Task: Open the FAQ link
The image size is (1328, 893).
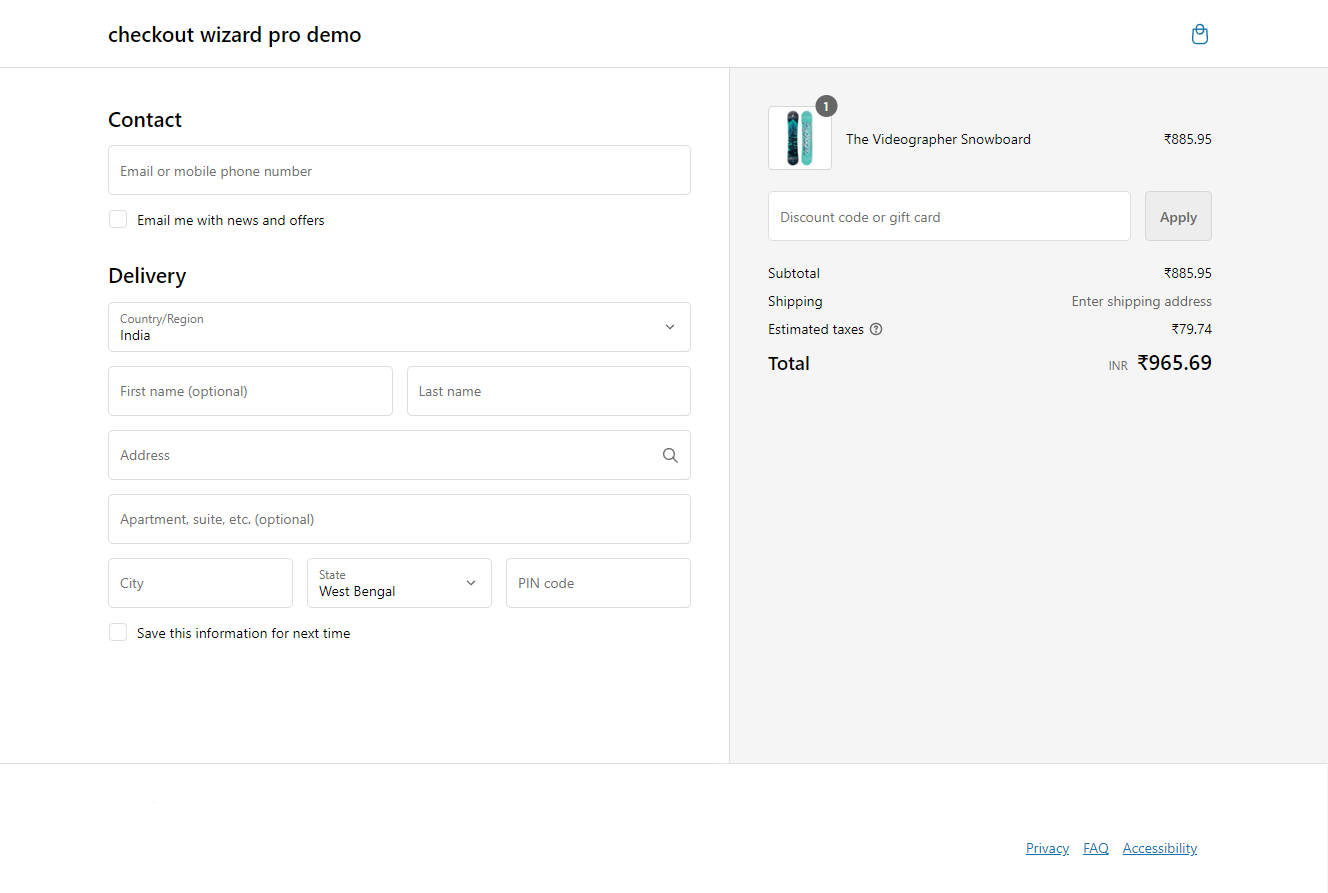Action: (1096, 848)
